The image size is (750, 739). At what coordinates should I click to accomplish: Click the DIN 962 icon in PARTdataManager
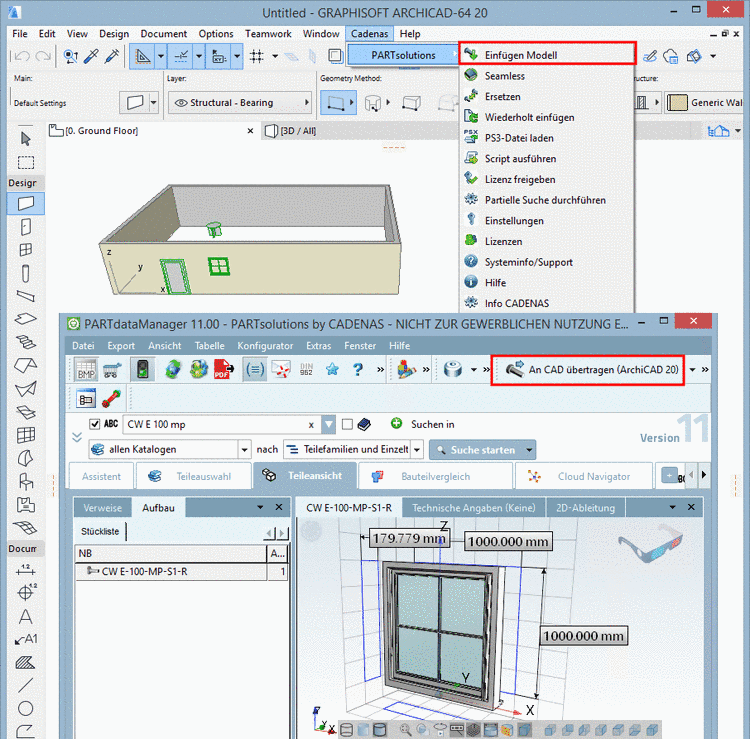pos(306,369)
